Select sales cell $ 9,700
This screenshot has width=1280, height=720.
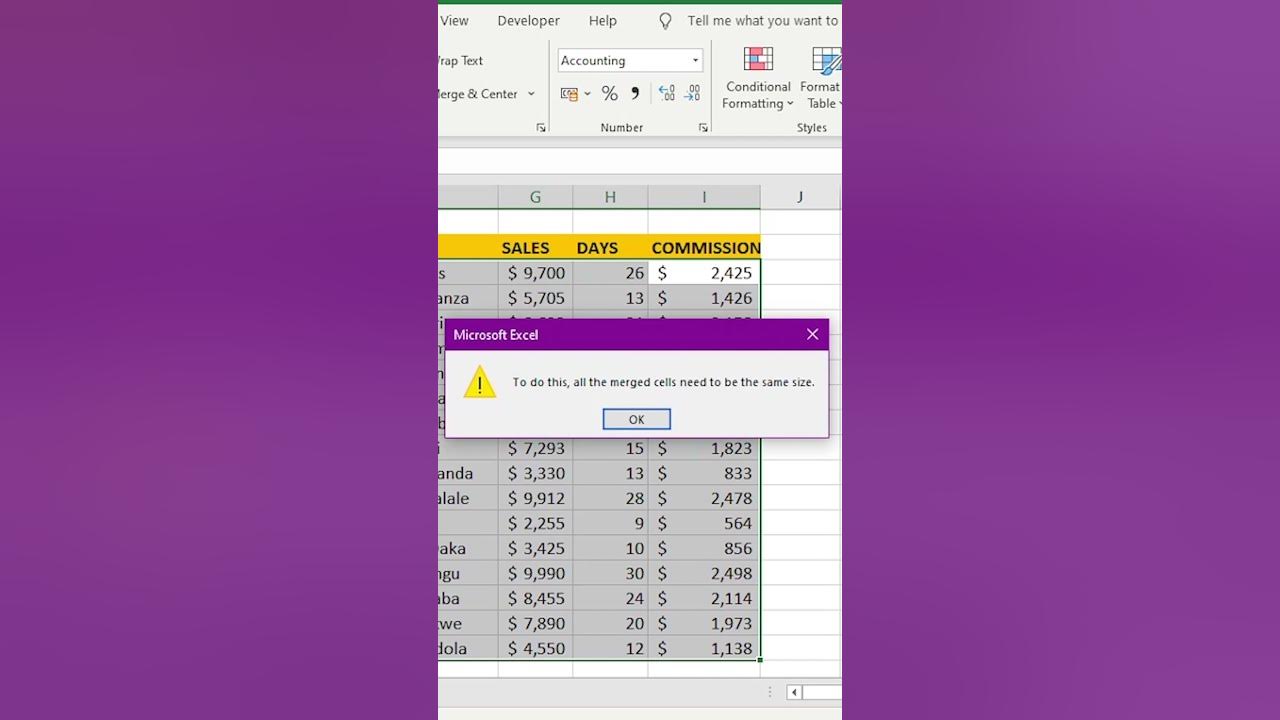pyautogui.click(x=535, y=273)
